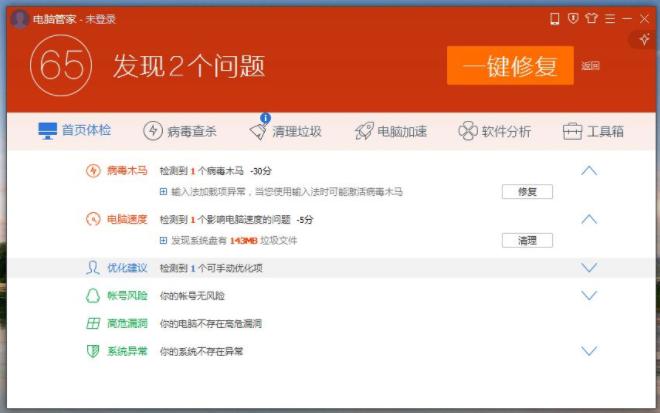Close the 电脑管家 window
The height and width of the screenshot is (413, 660).
(x=644, y=19)
